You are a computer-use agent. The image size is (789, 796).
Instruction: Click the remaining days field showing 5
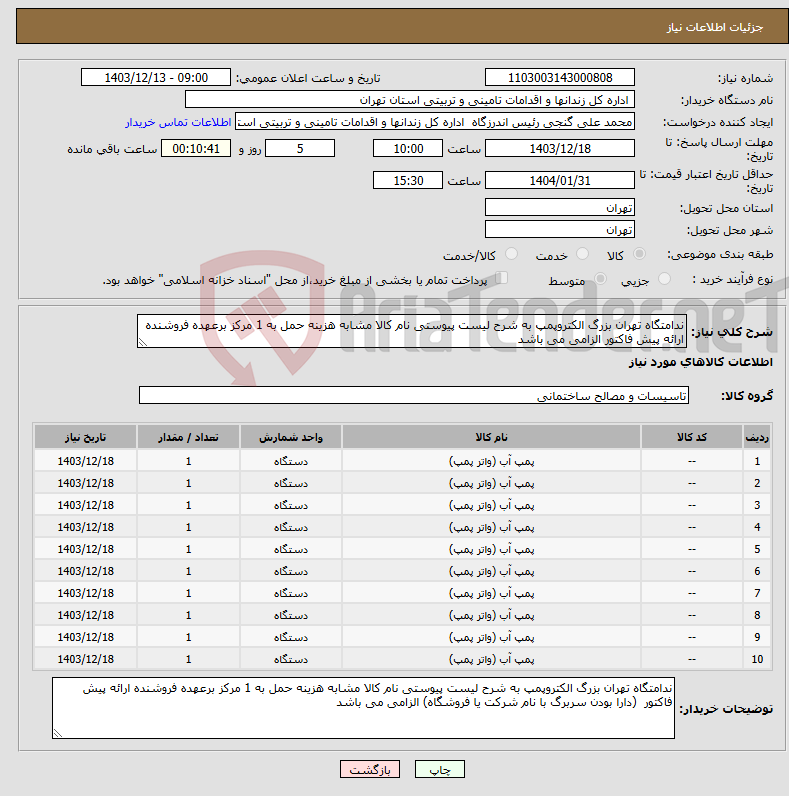coord(300,148)
